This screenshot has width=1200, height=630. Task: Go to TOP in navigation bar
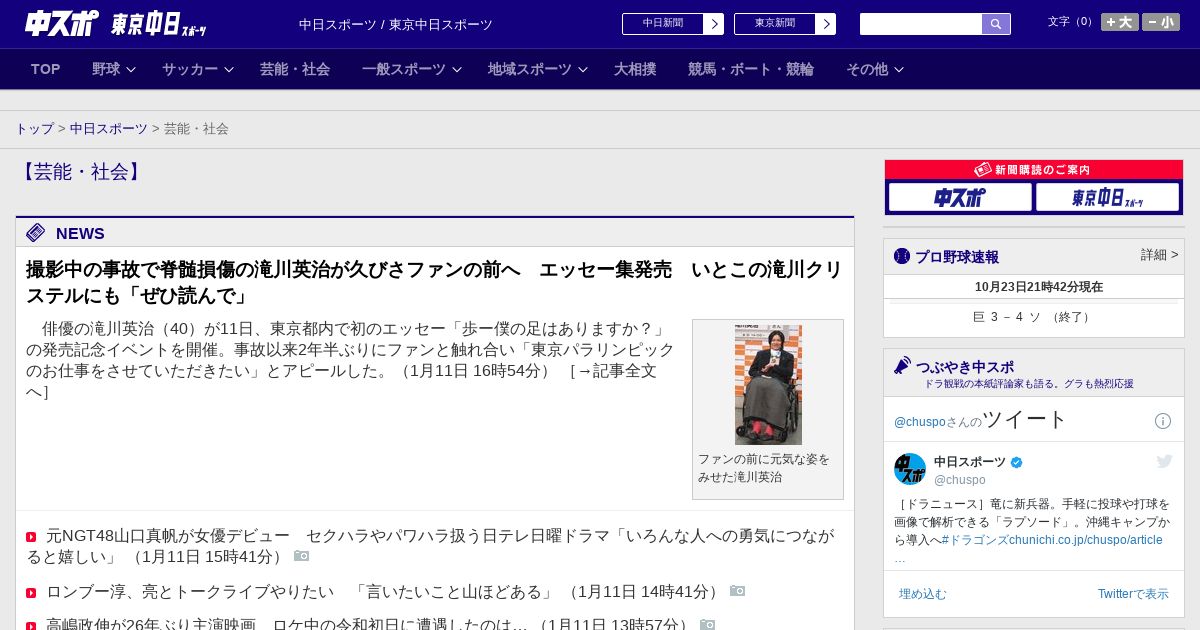click(x=46, y=69)
